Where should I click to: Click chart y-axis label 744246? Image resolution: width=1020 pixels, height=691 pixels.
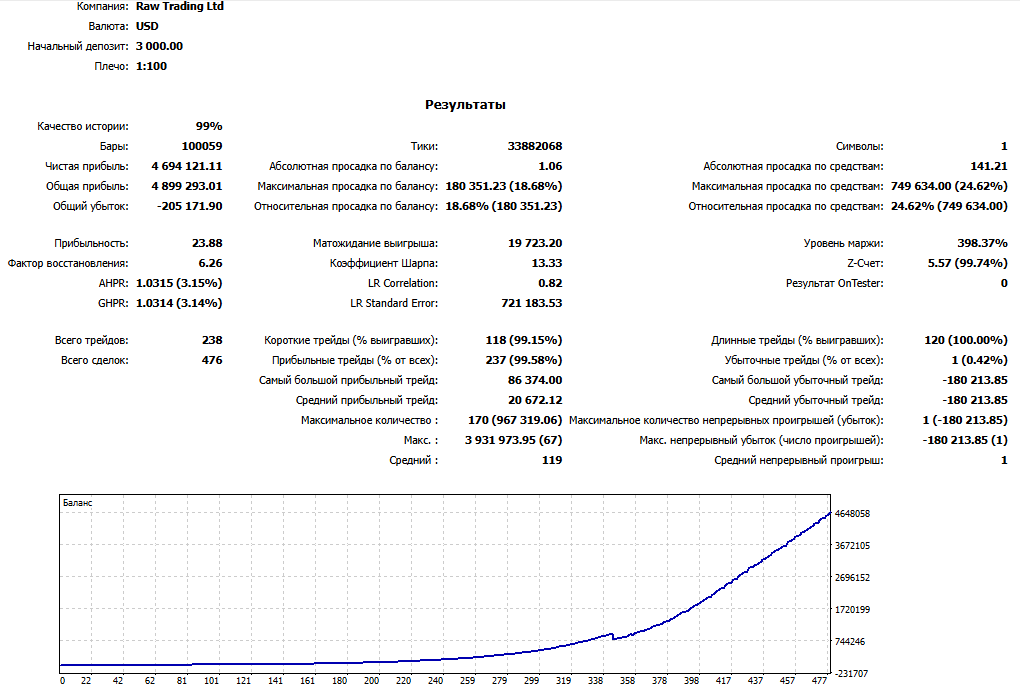[x=850, y=642]
